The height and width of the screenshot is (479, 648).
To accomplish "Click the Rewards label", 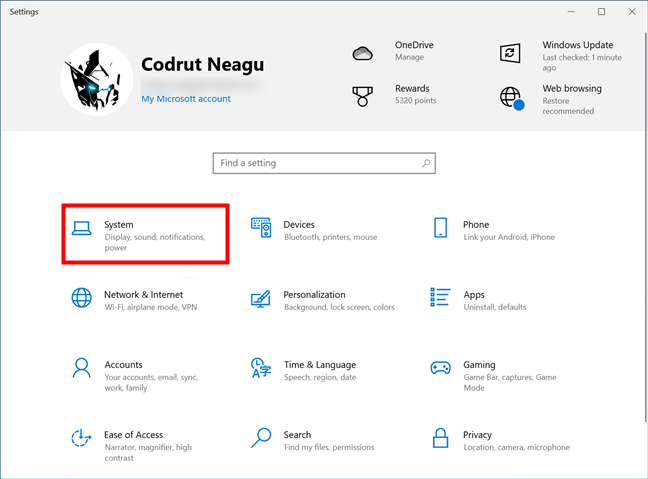I will point(412,88).
